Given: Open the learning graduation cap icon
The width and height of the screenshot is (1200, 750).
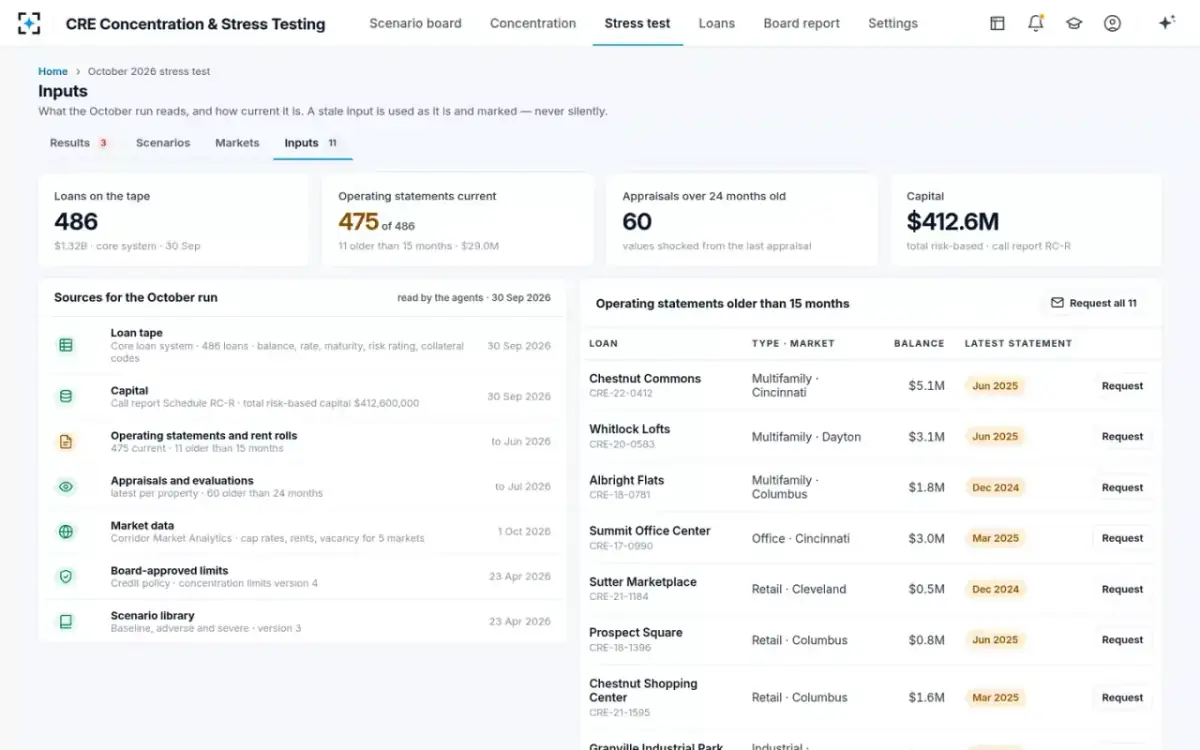Looking at the screenshot, I should pos(1074,23).
